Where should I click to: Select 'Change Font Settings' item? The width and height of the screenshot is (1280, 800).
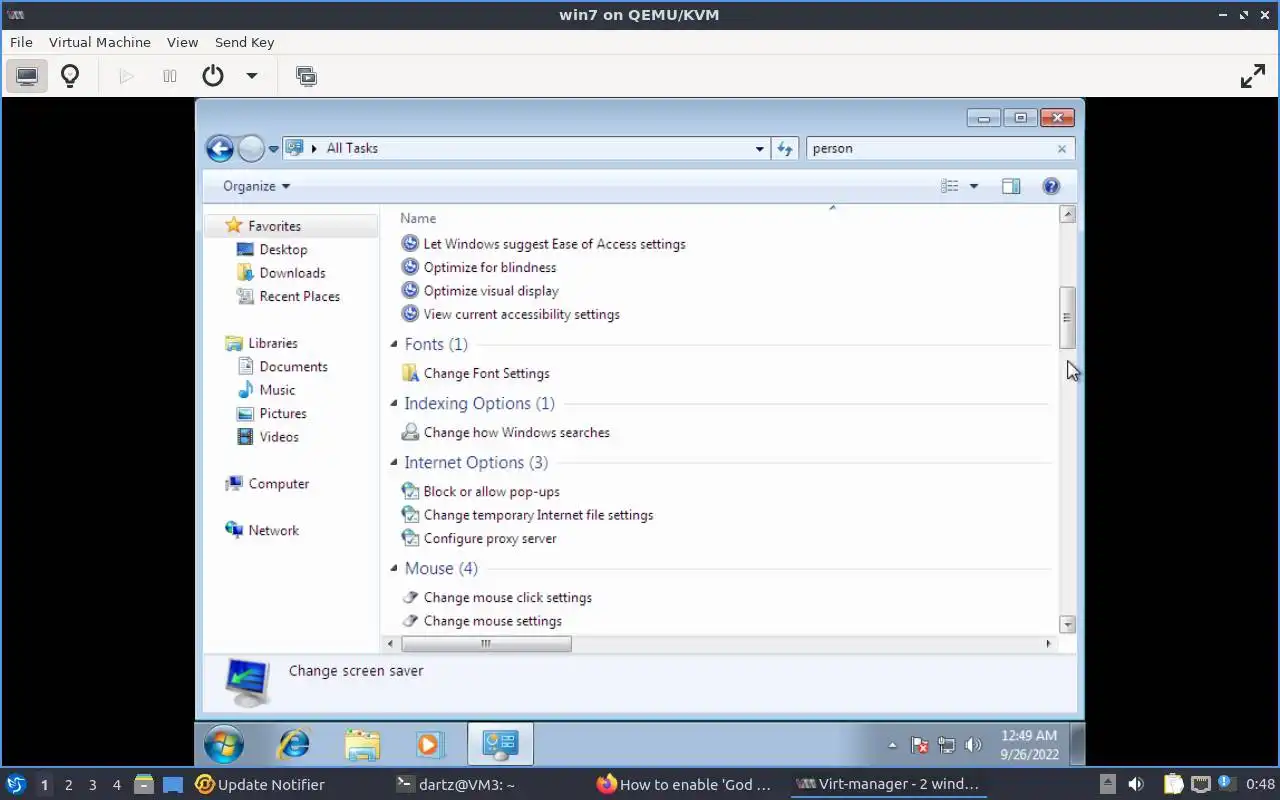(x=486, y=373)
